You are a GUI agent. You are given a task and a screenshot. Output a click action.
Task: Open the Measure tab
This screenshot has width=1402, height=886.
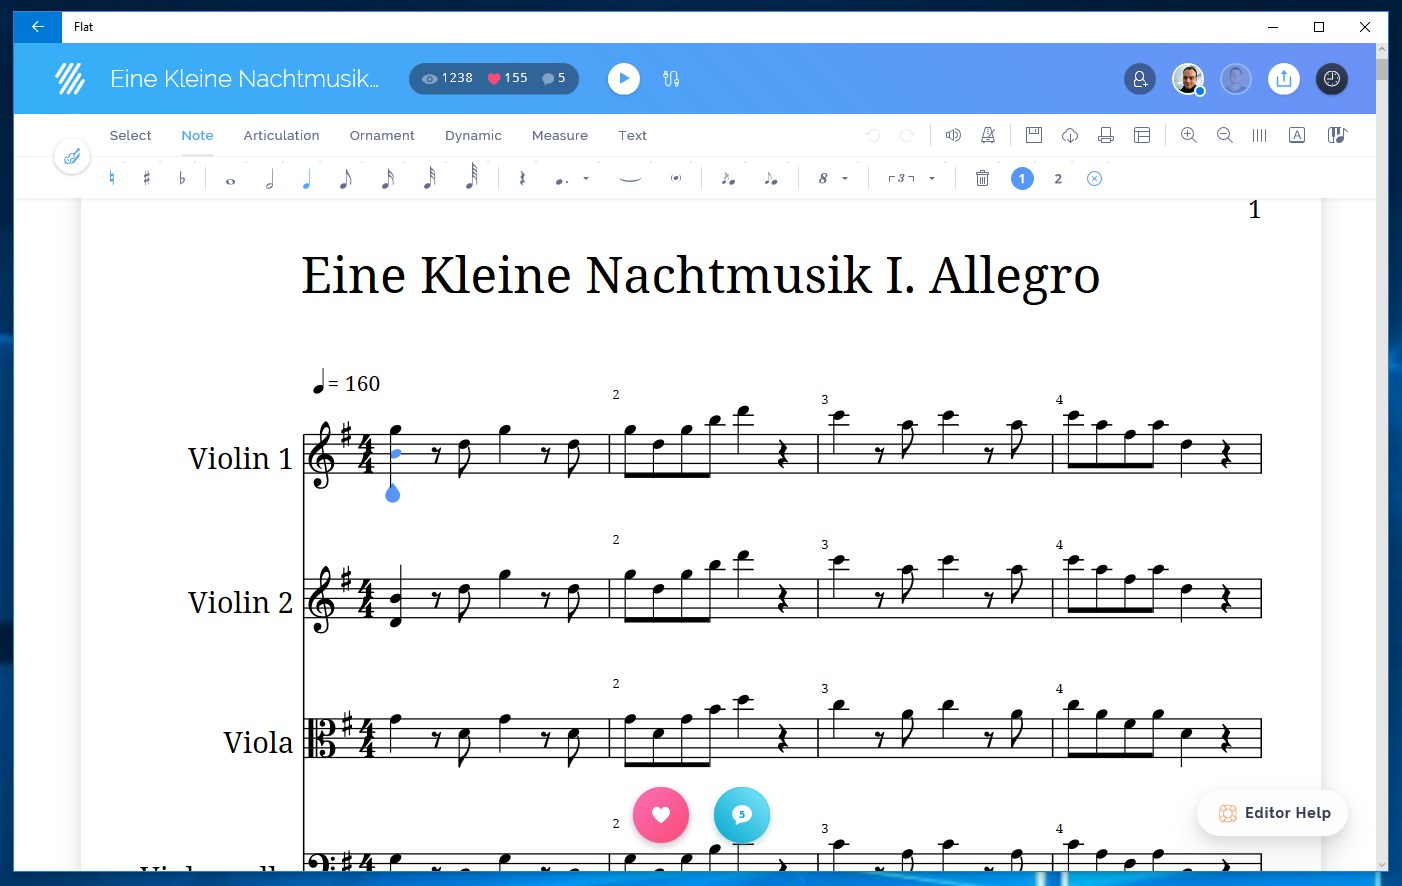click(559, 135)
